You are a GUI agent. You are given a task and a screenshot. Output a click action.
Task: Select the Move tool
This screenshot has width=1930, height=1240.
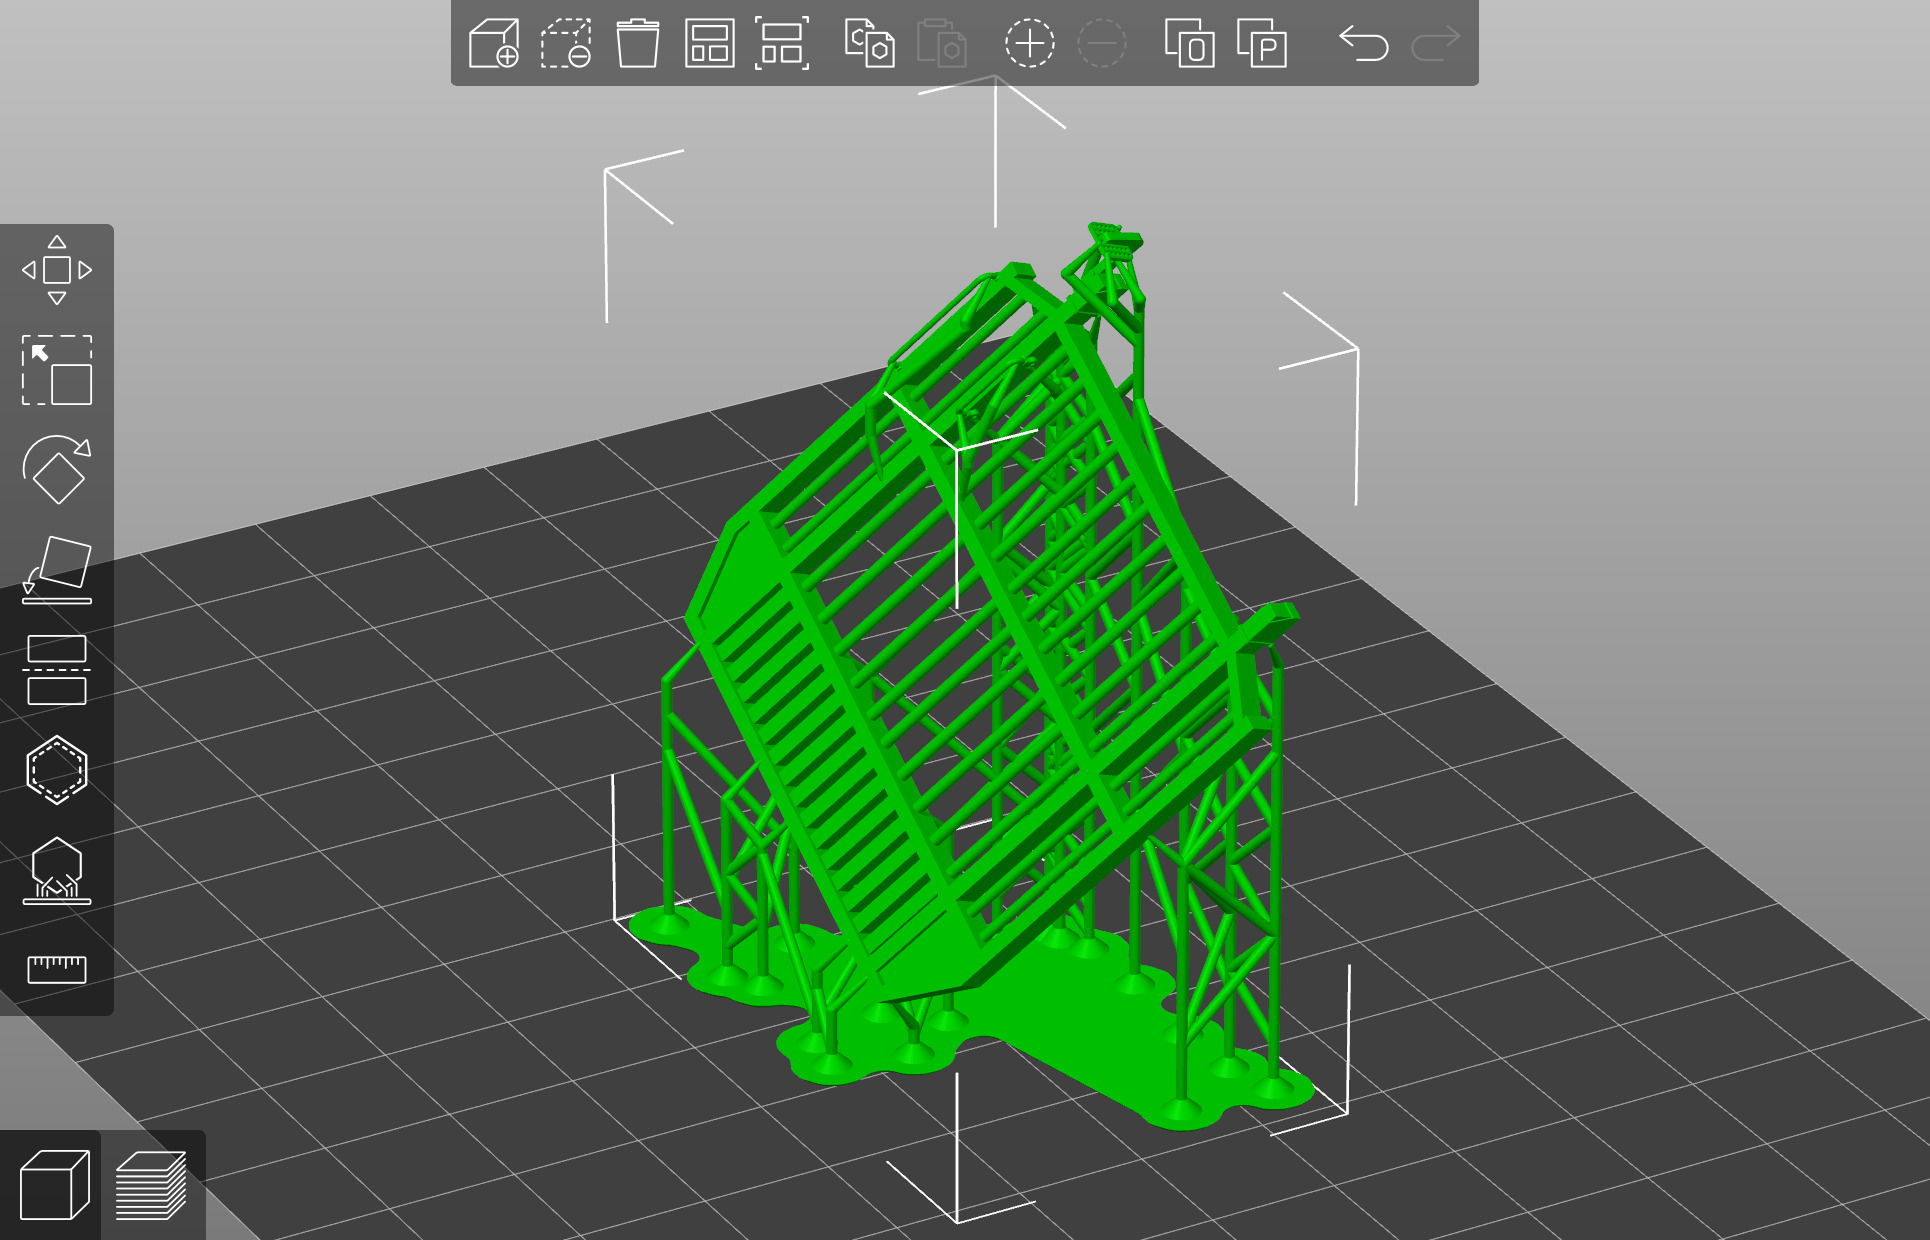pos(57,270)
